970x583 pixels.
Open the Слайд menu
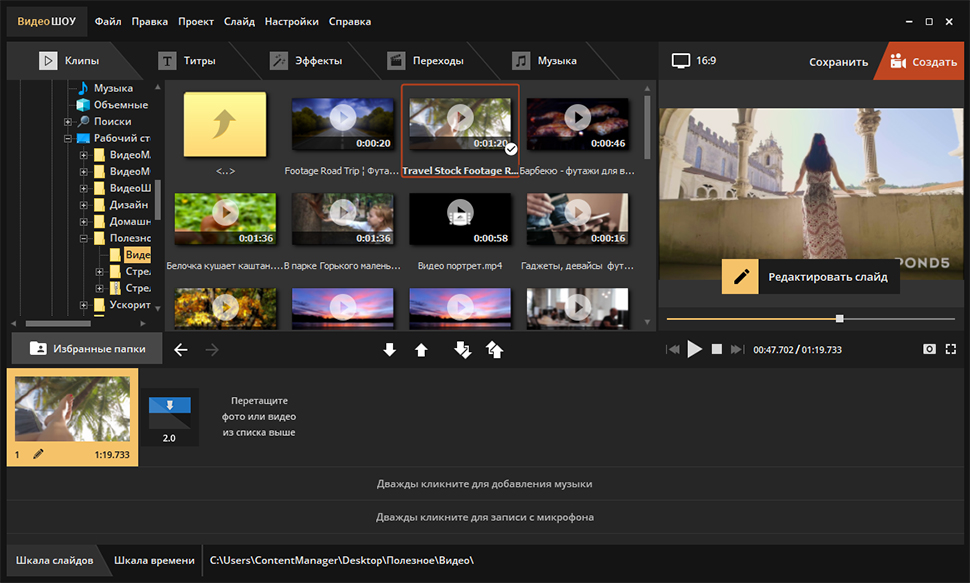(239, 22)
